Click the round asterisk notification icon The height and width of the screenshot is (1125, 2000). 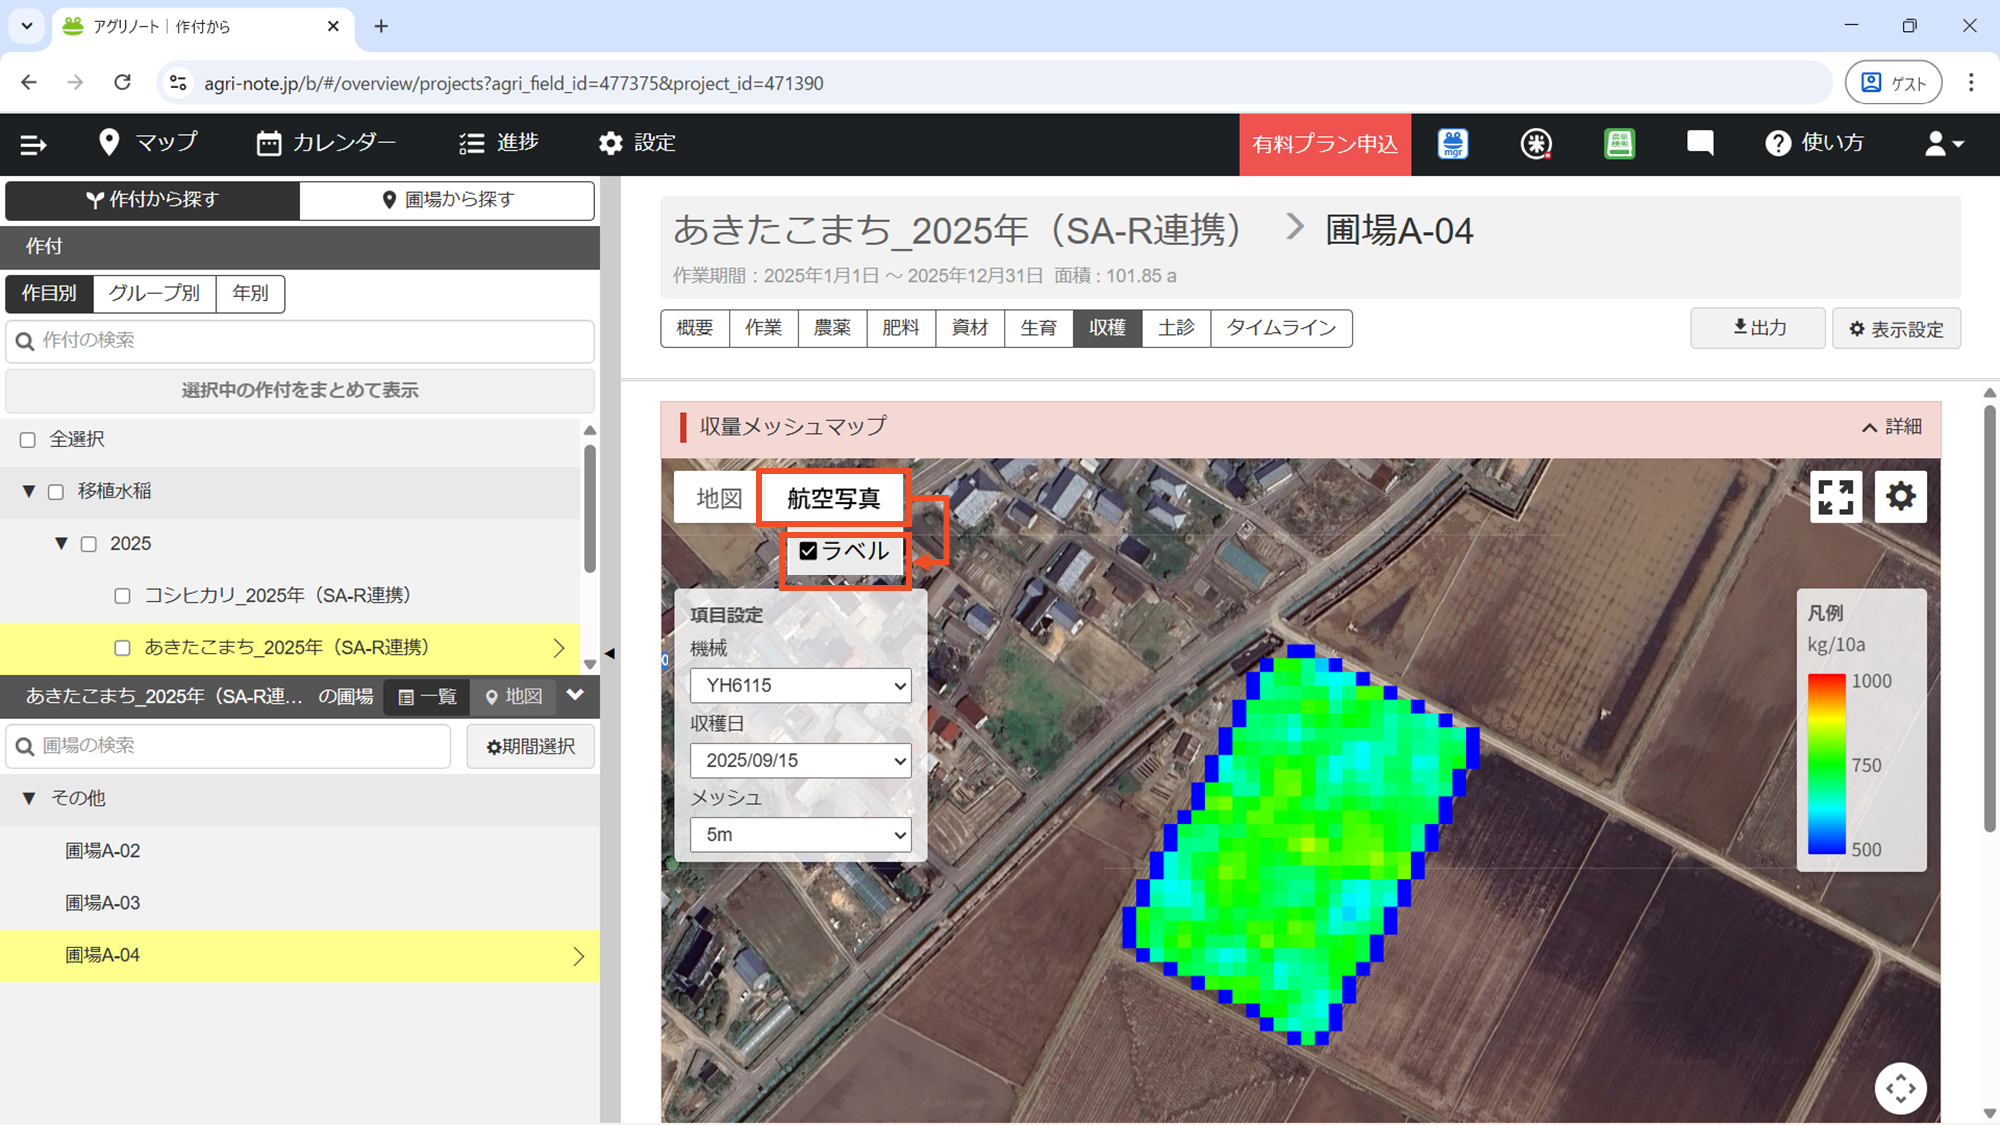[x=1536, y=144]
